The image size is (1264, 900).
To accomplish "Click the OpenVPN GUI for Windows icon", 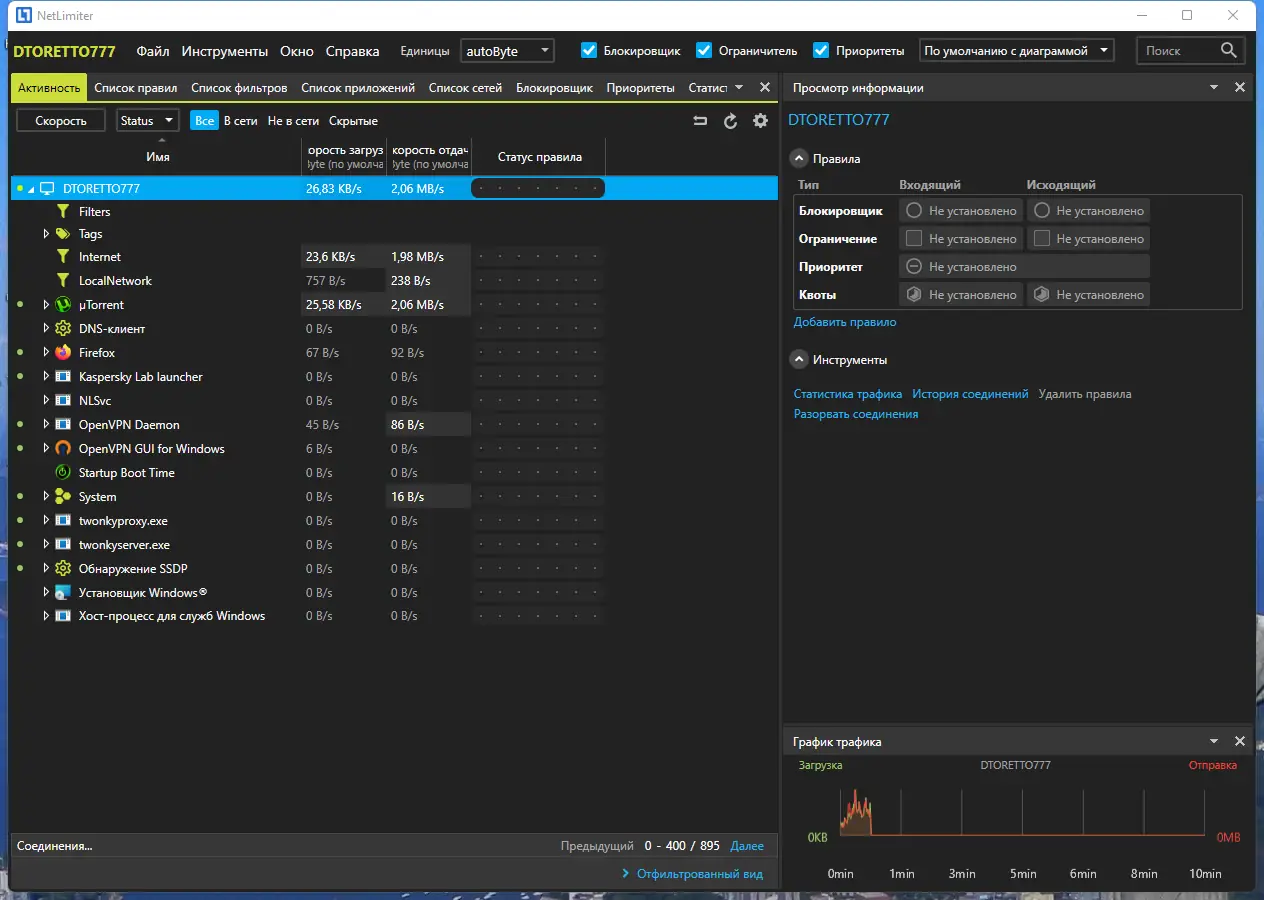I will (x=63, y=449).
